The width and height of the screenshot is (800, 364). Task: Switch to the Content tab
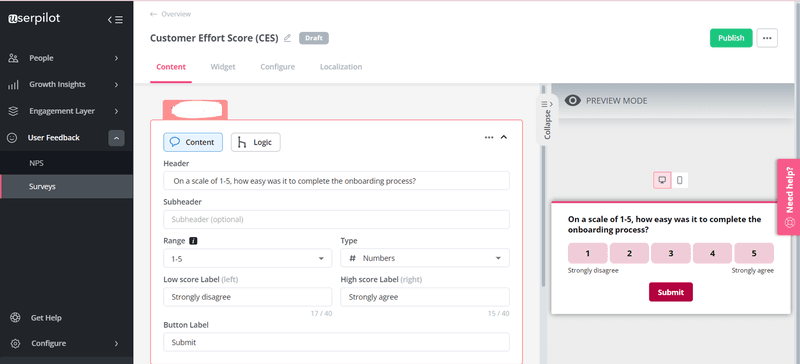pos(171,67)
